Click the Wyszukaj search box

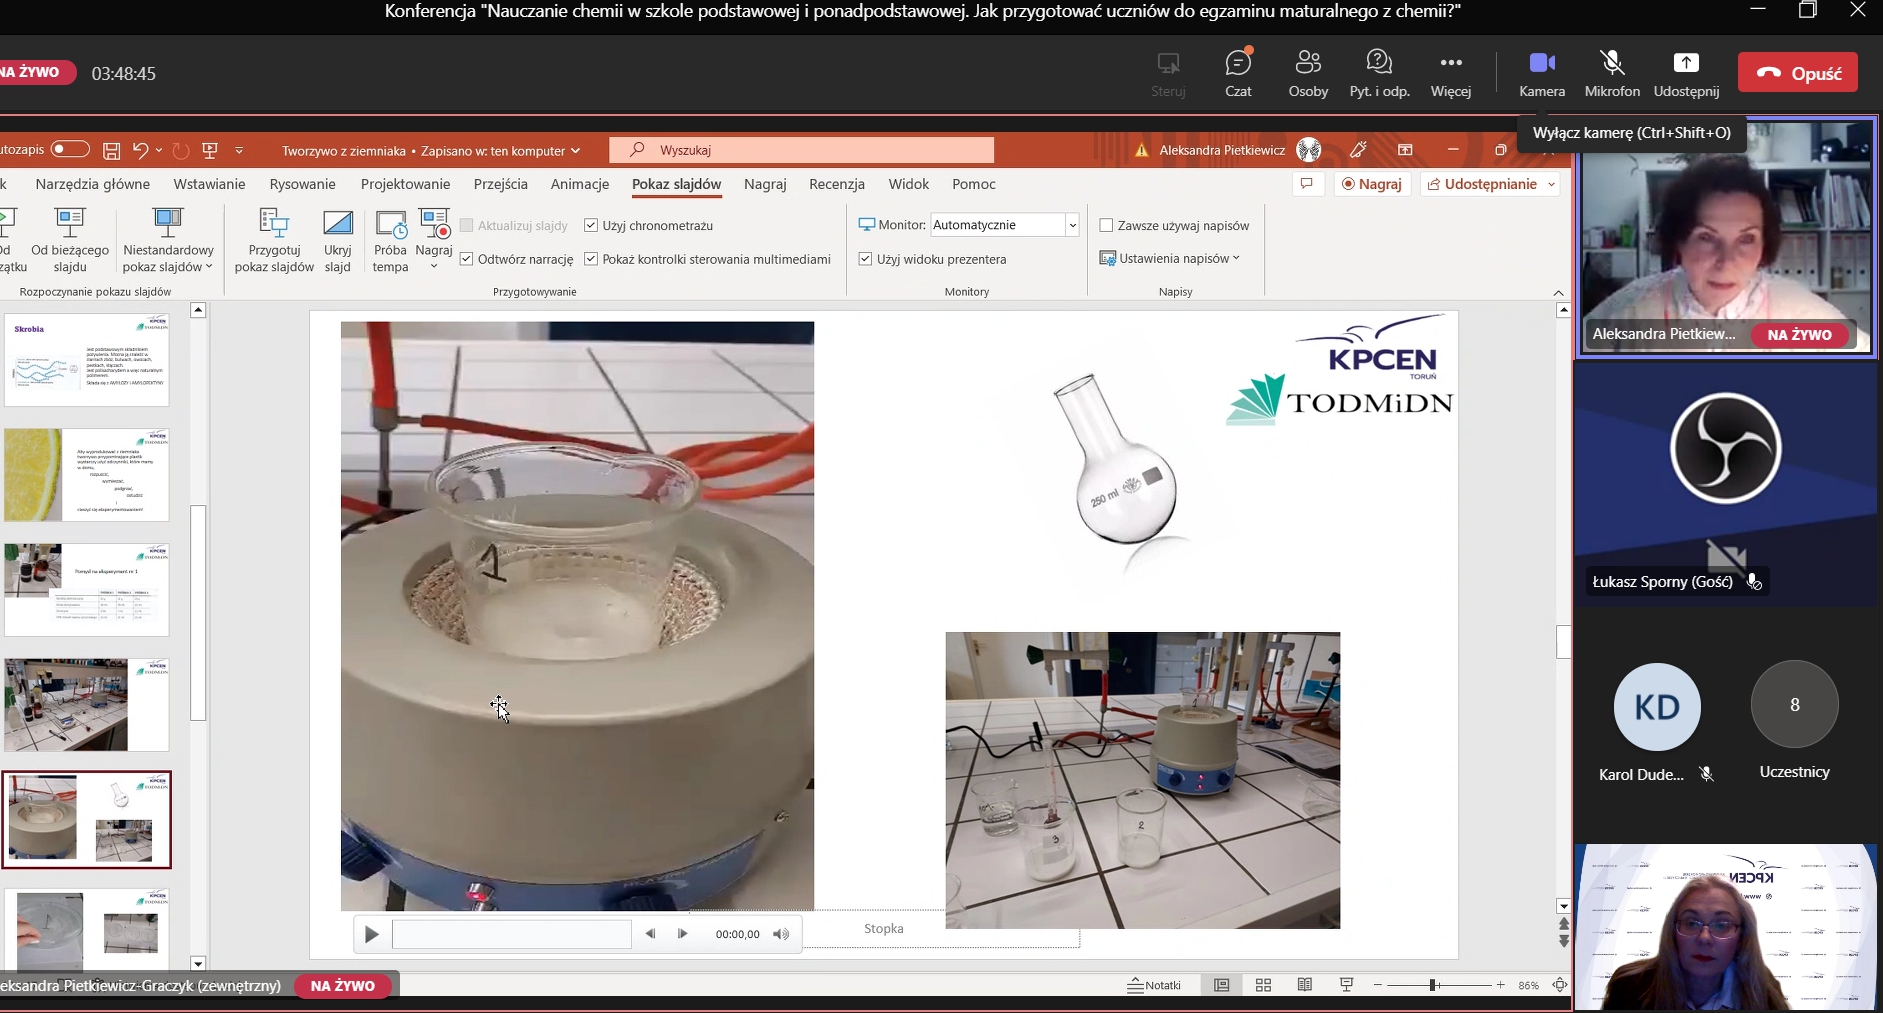[802, 150]
